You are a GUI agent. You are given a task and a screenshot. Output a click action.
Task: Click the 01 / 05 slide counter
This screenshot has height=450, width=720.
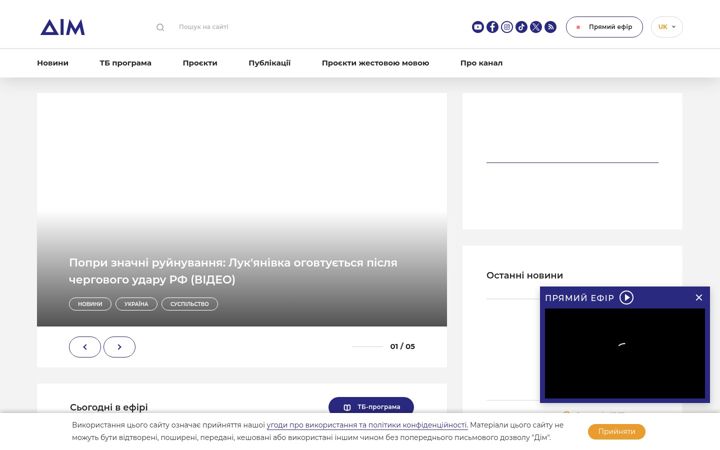(402, 347)
